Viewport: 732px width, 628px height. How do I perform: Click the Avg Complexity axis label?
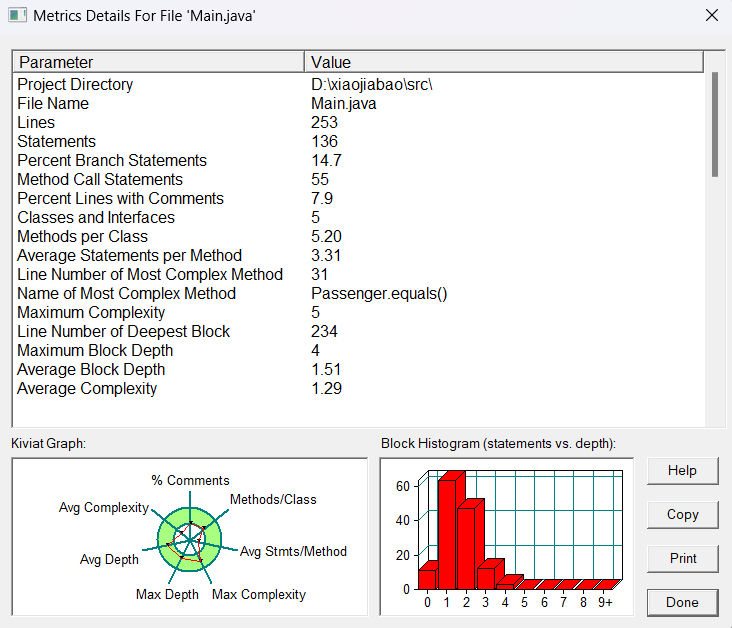coord(104,508)
